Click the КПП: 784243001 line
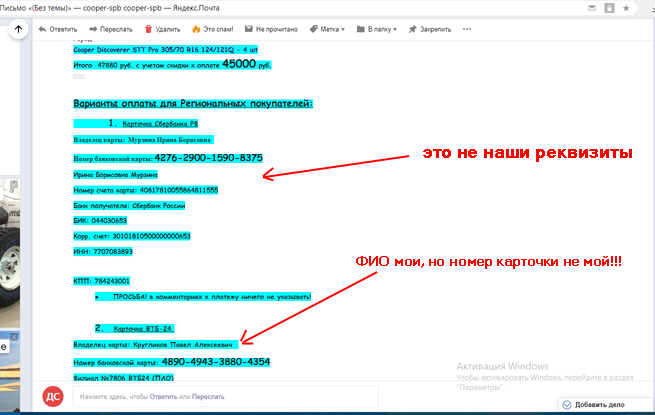 [102, 281]
